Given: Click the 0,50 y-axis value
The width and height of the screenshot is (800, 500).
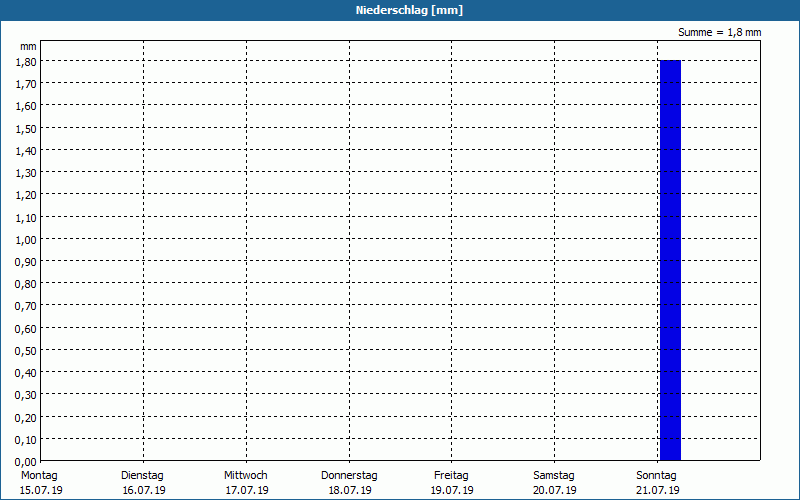Looking at the screenshot, I should (x=26, y=351).
